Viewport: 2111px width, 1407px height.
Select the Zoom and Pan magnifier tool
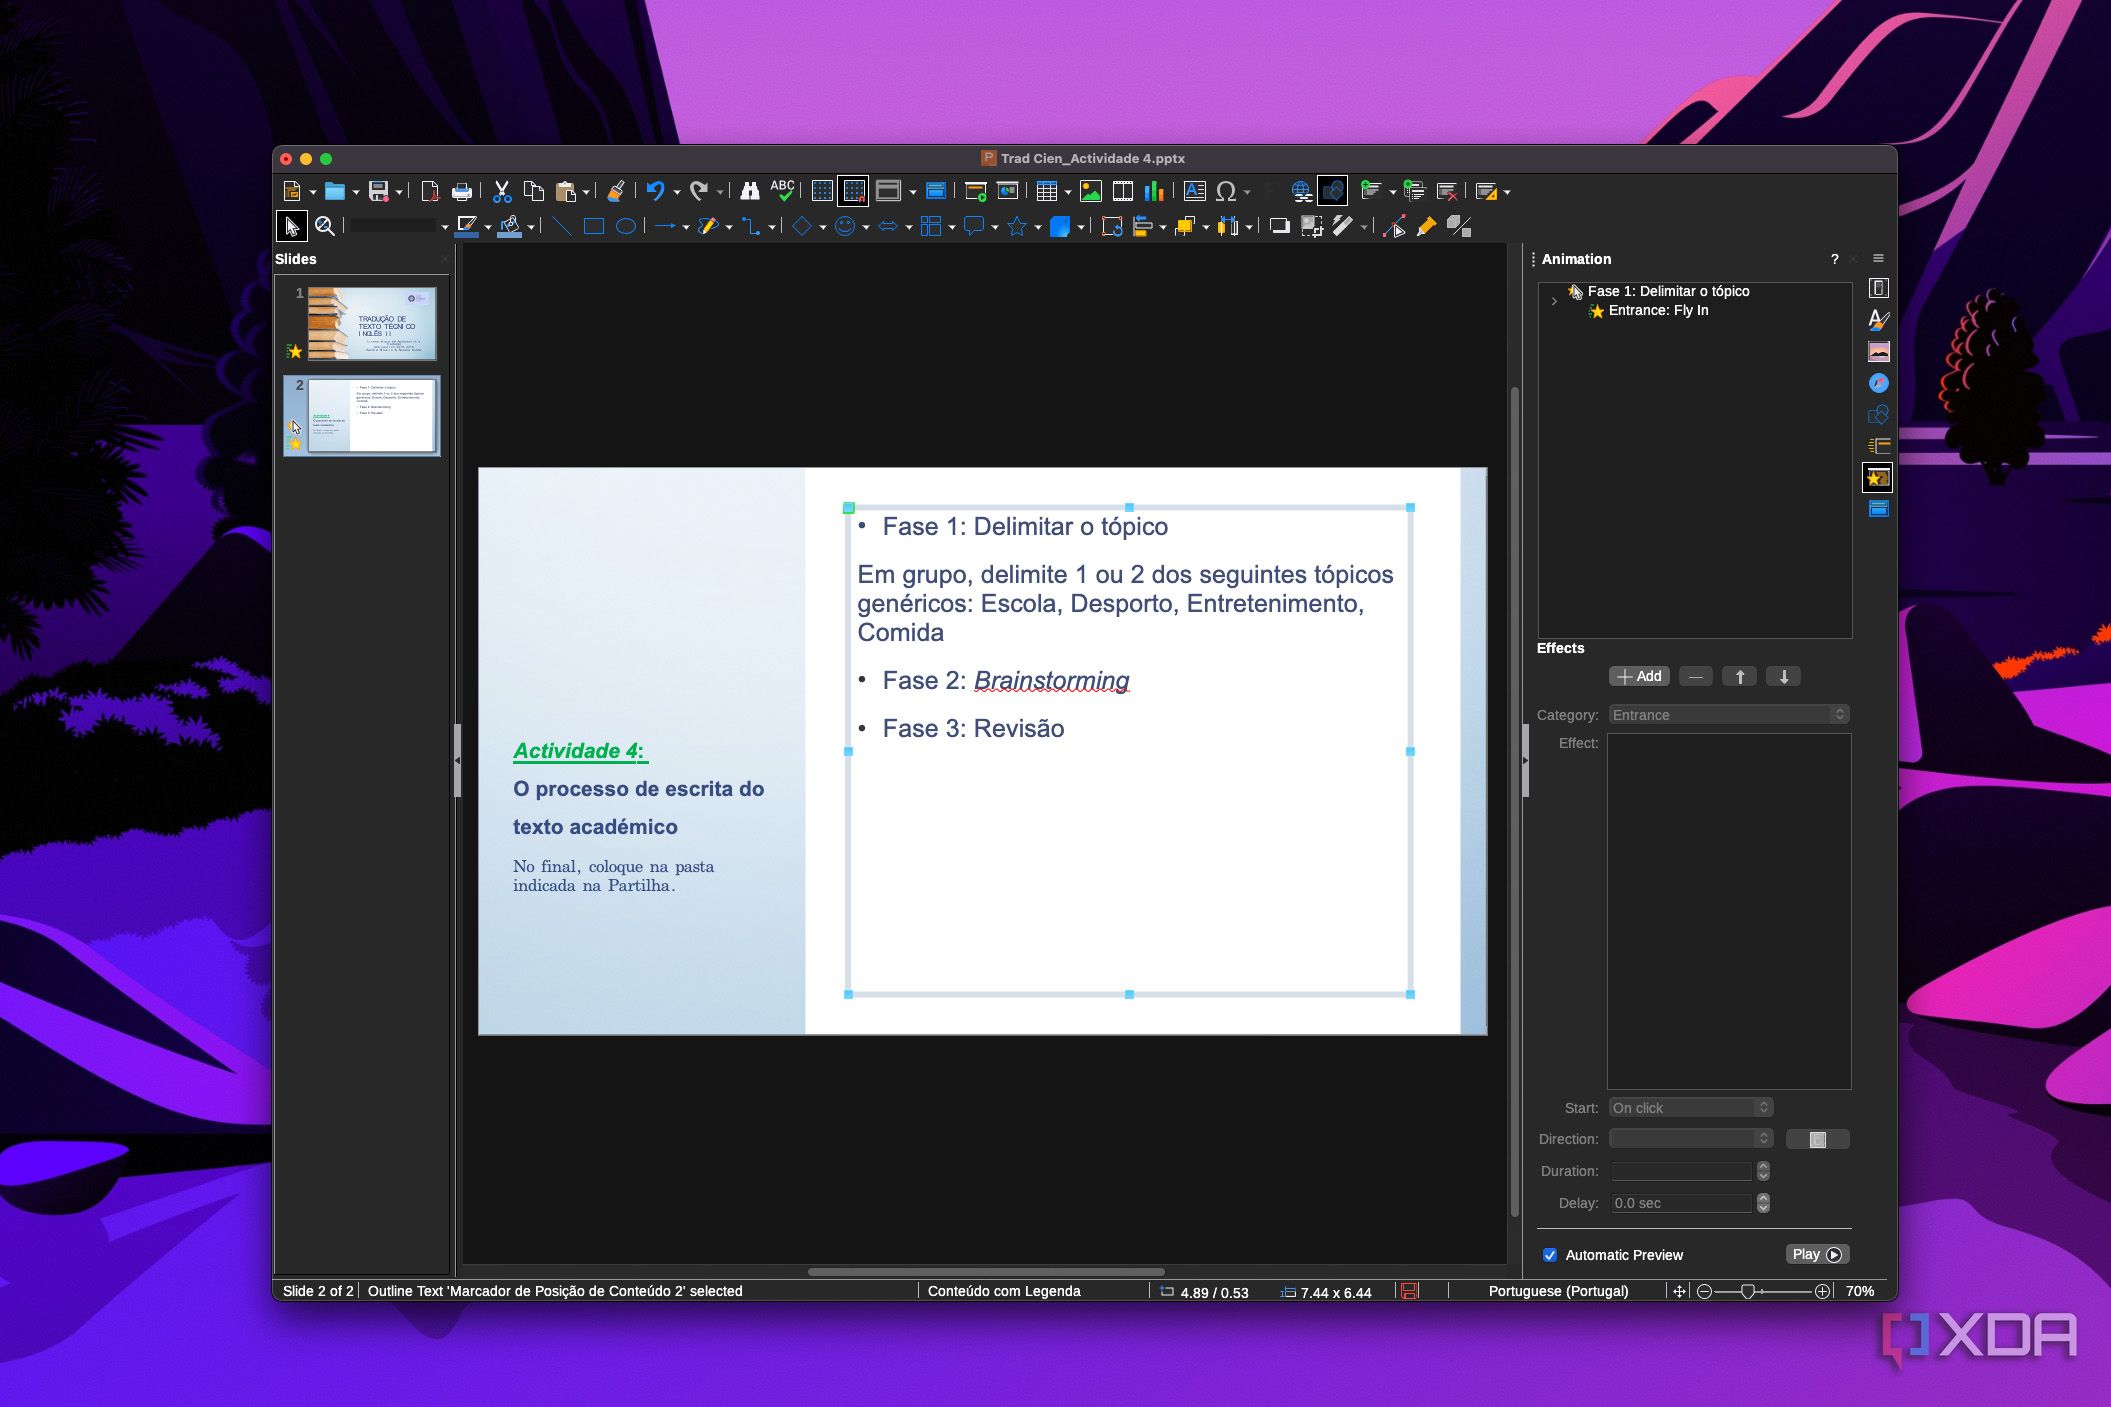click(x=324, y=227)
